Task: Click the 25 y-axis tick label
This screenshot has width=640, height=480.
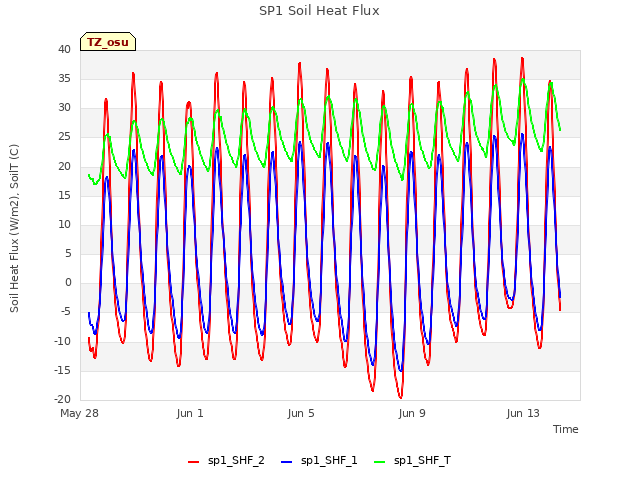Action: point(64,137)
